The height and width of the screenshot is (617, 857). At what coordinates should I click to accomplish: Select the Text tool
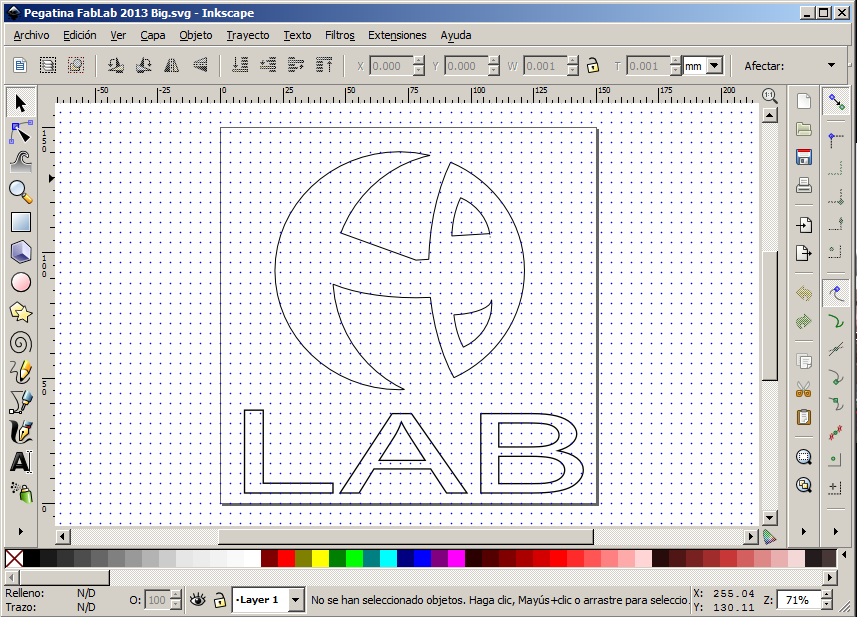pyautogui.click(x=21, y=462)
